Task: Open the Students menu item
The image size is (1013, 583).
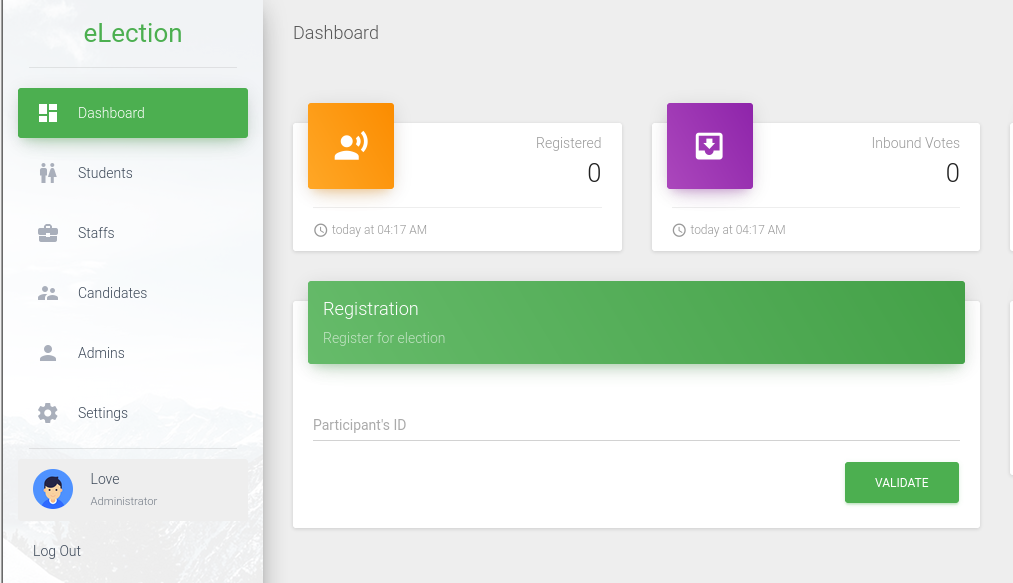Action: pos(133,173)
